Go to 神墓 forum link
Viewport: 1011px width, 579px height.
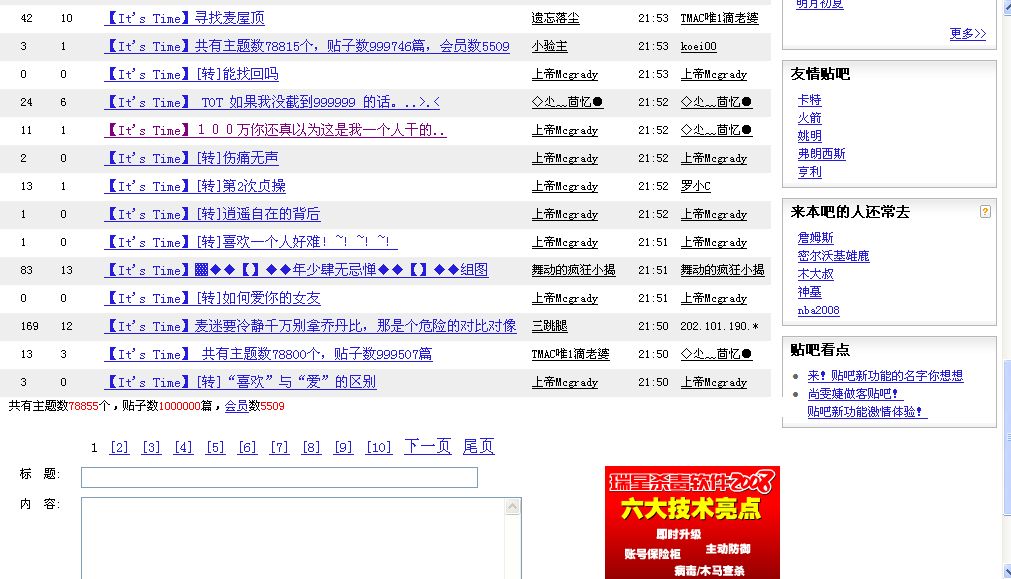click(809, 292)
